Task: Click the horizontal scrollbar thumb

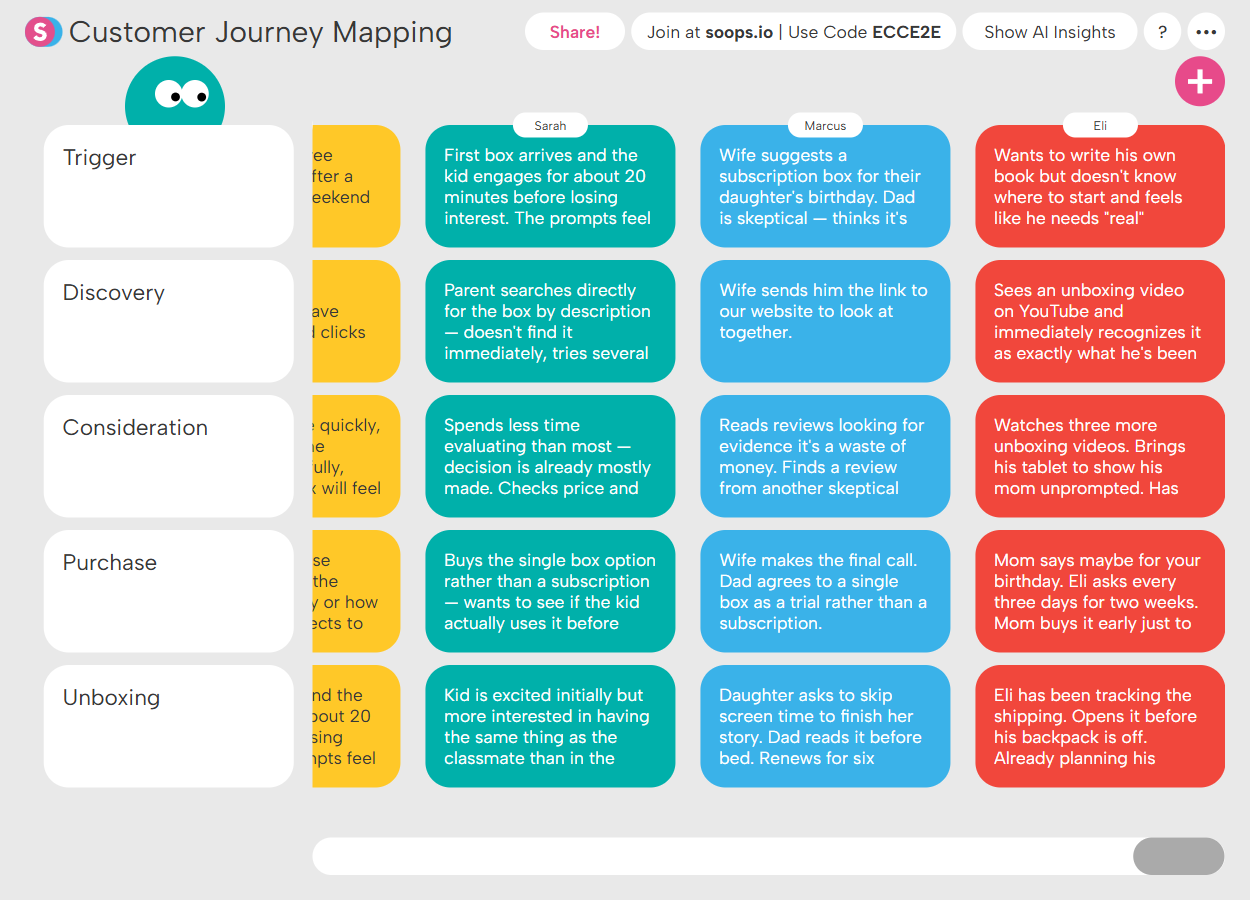Action: [x=1178, y=856]
